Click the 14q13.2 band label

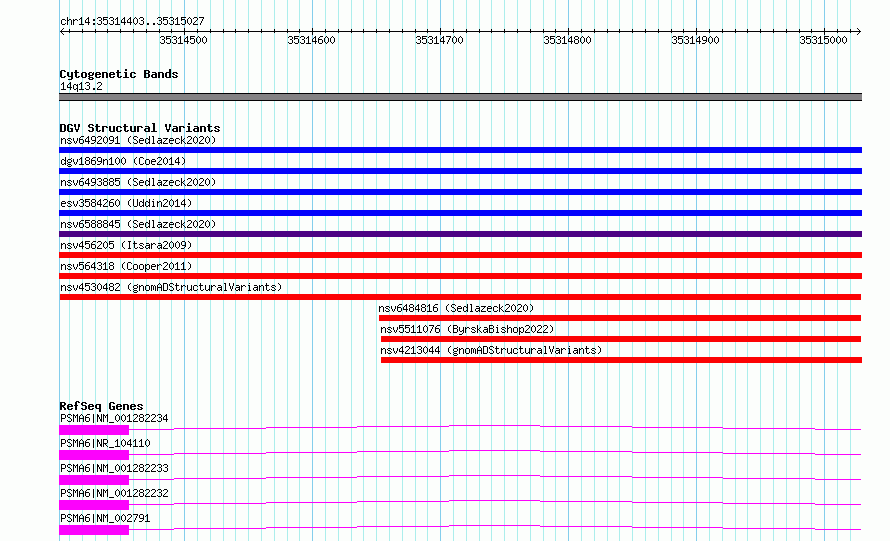pos(81,86)
